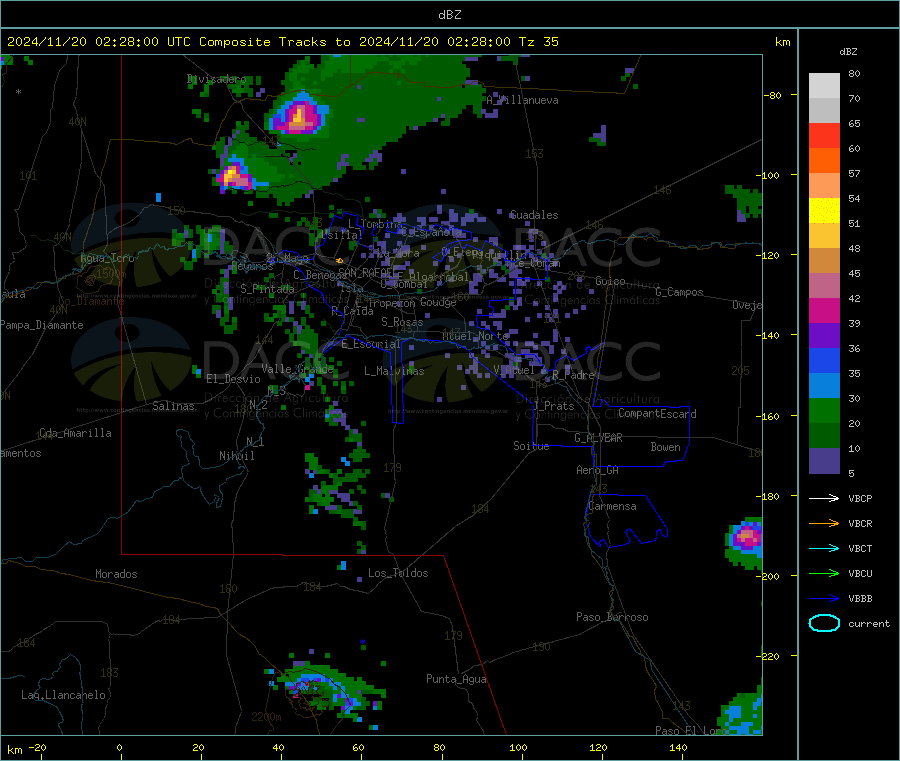The height and width of the screenshot is (761, 900).
Task: Click the 'Tz 35' header value
Action: click(538, 42)
